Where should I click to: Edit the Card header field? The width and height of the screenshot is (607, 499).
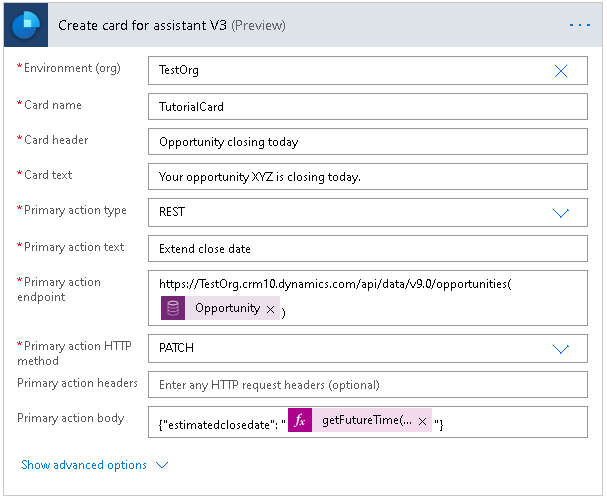pyautogui.click(x=368, y=142)
